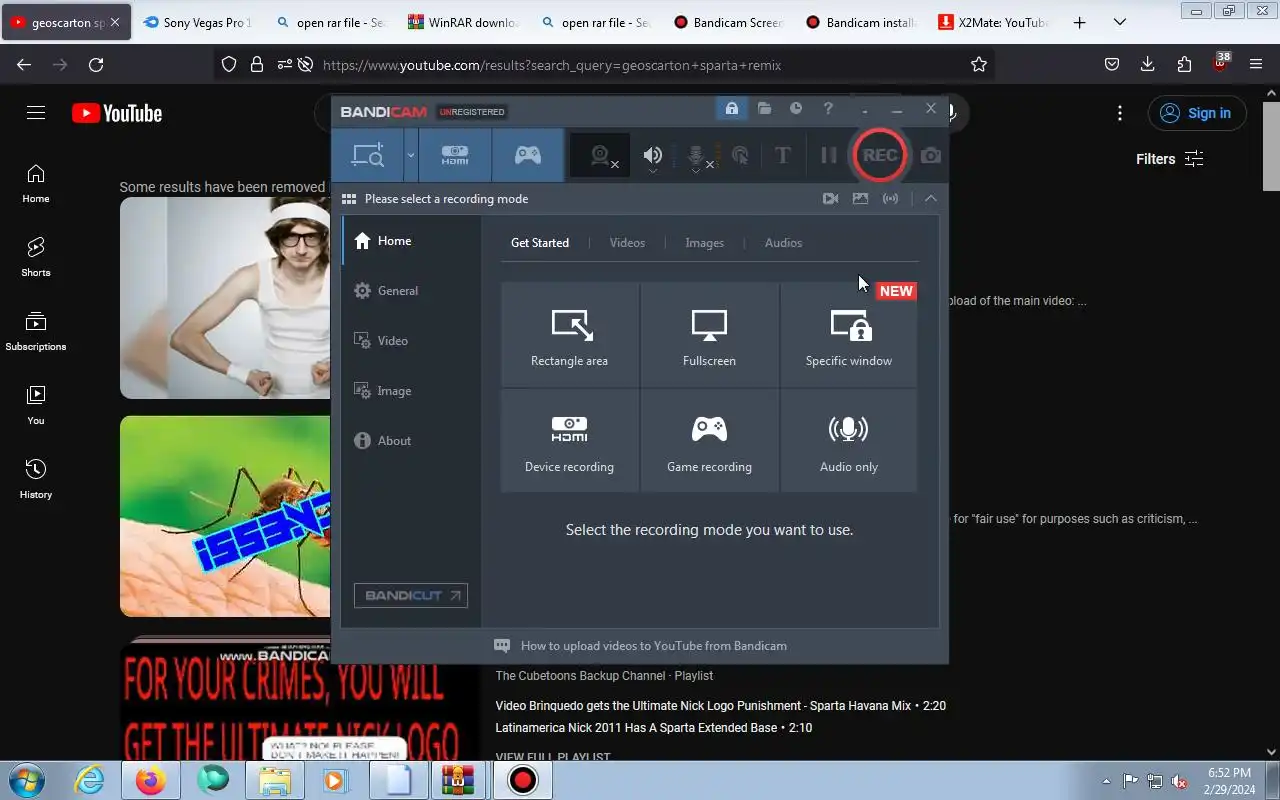The width and height of the screenshot is (1280, 800).
Task: Open Firefox application hamburger menu
Action: 1256,64
